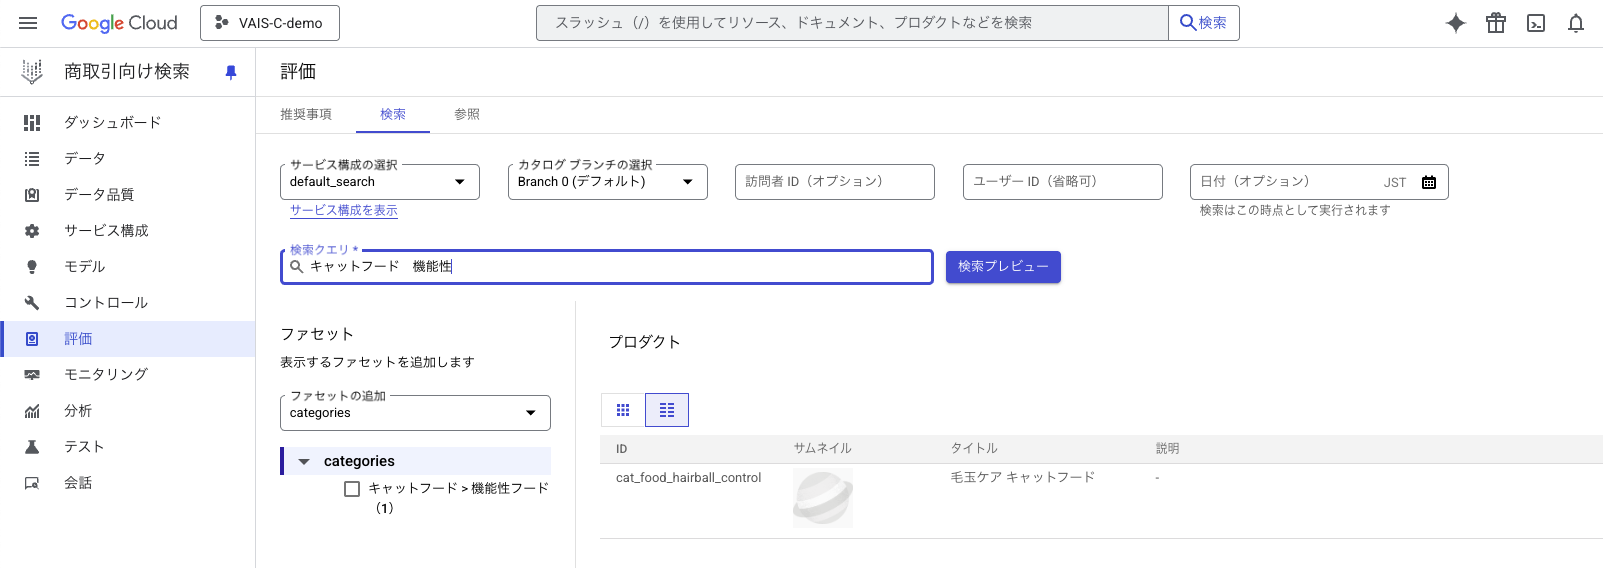Open the date picker calendar icon
This screenshot has height=568, width=1603.
pos(1429,182)
